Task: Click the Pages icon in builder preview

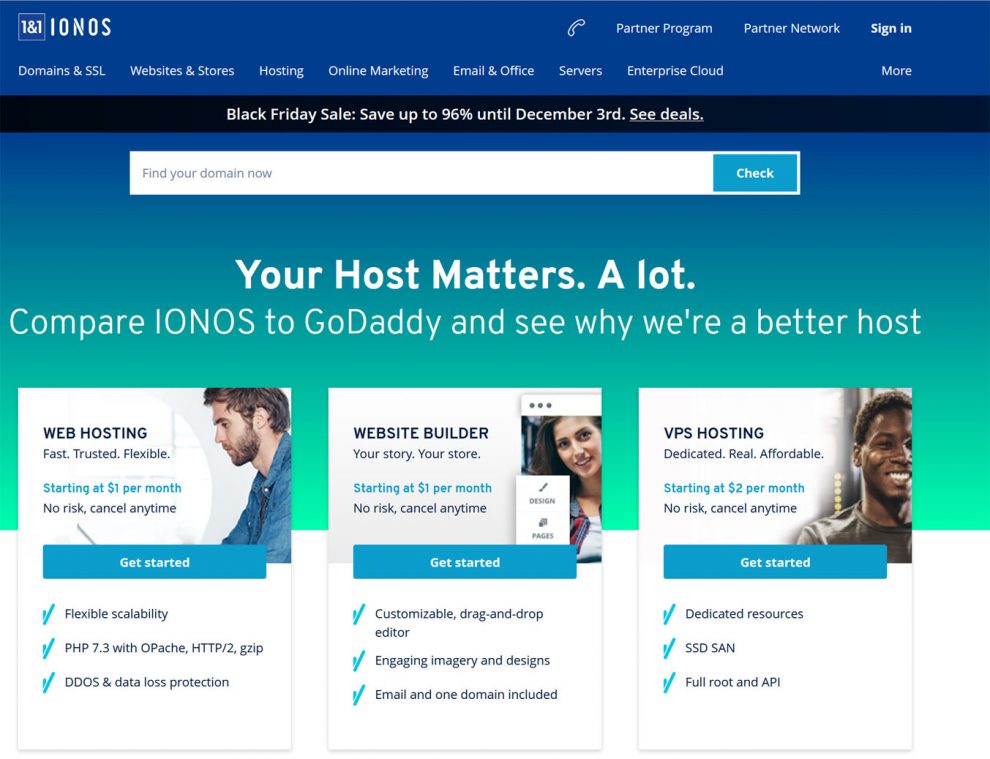Action: click(x=543, y=522)
